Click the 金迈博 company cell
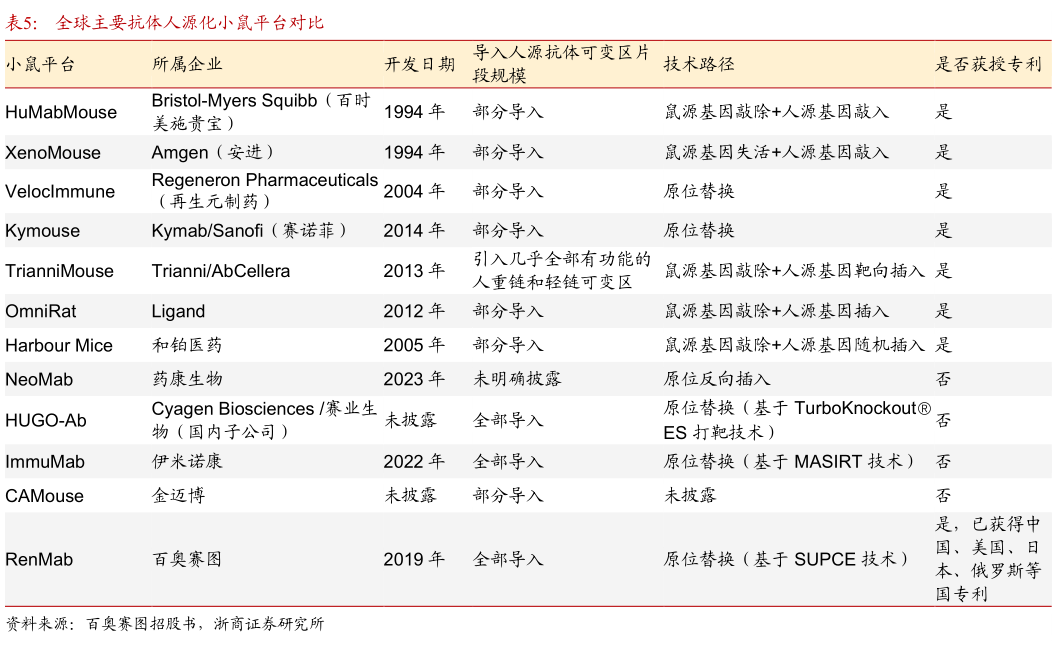The height and width of the screenshot is (646, 1057). (x=178, y=496)
